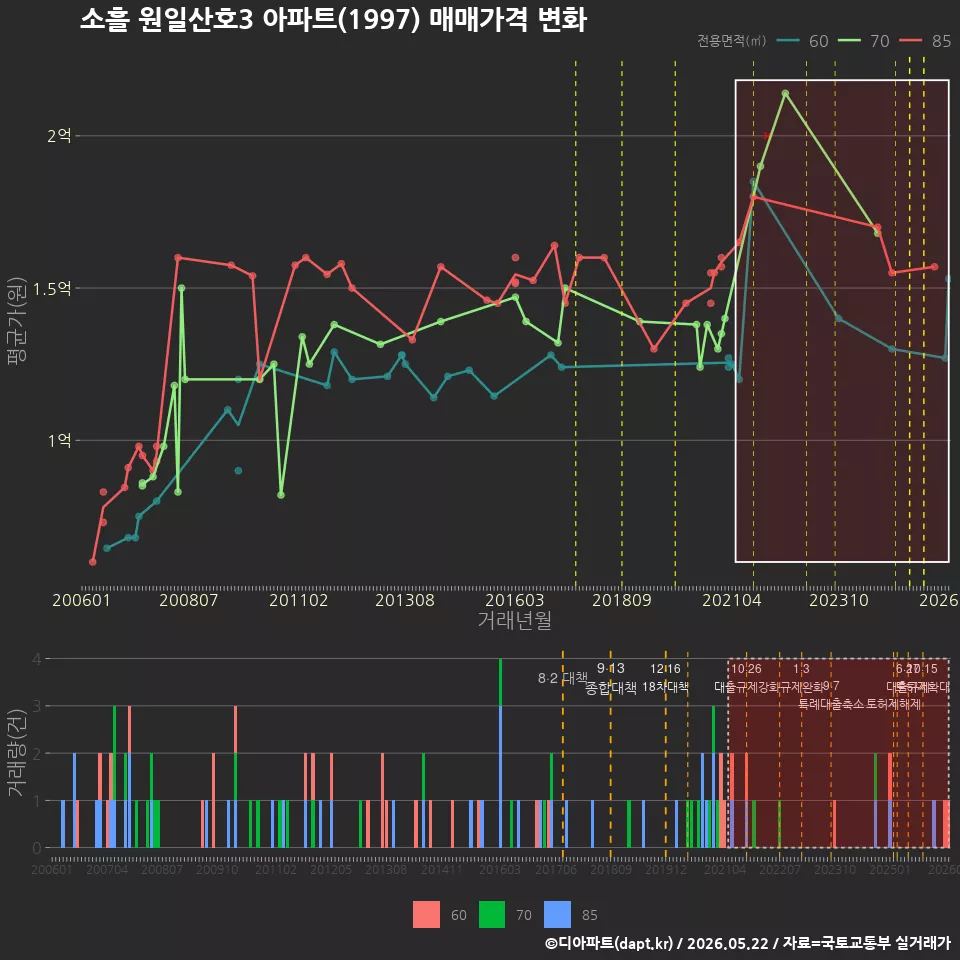The width and height of the screenshot is (960, 960).
Task: Click 201102 tick on the price chart axis
Action: (x=299, y=600)
